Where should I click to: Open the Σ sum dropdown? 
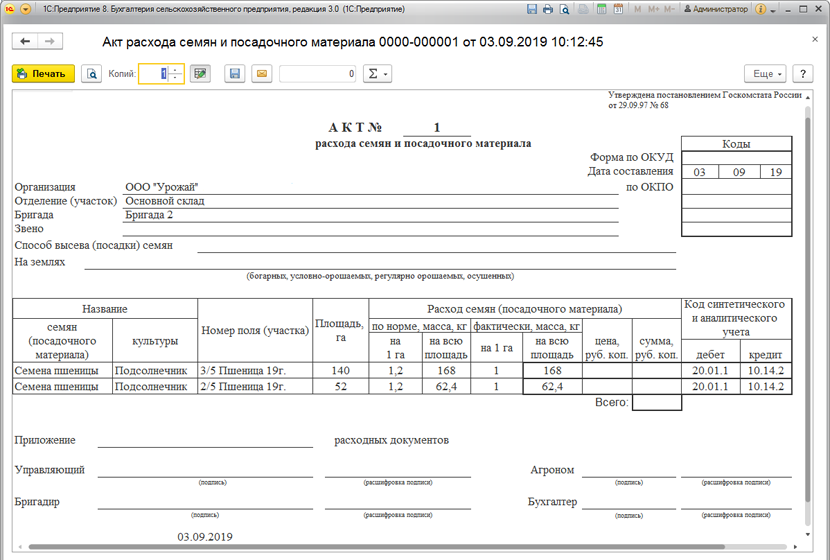point(377,74)
